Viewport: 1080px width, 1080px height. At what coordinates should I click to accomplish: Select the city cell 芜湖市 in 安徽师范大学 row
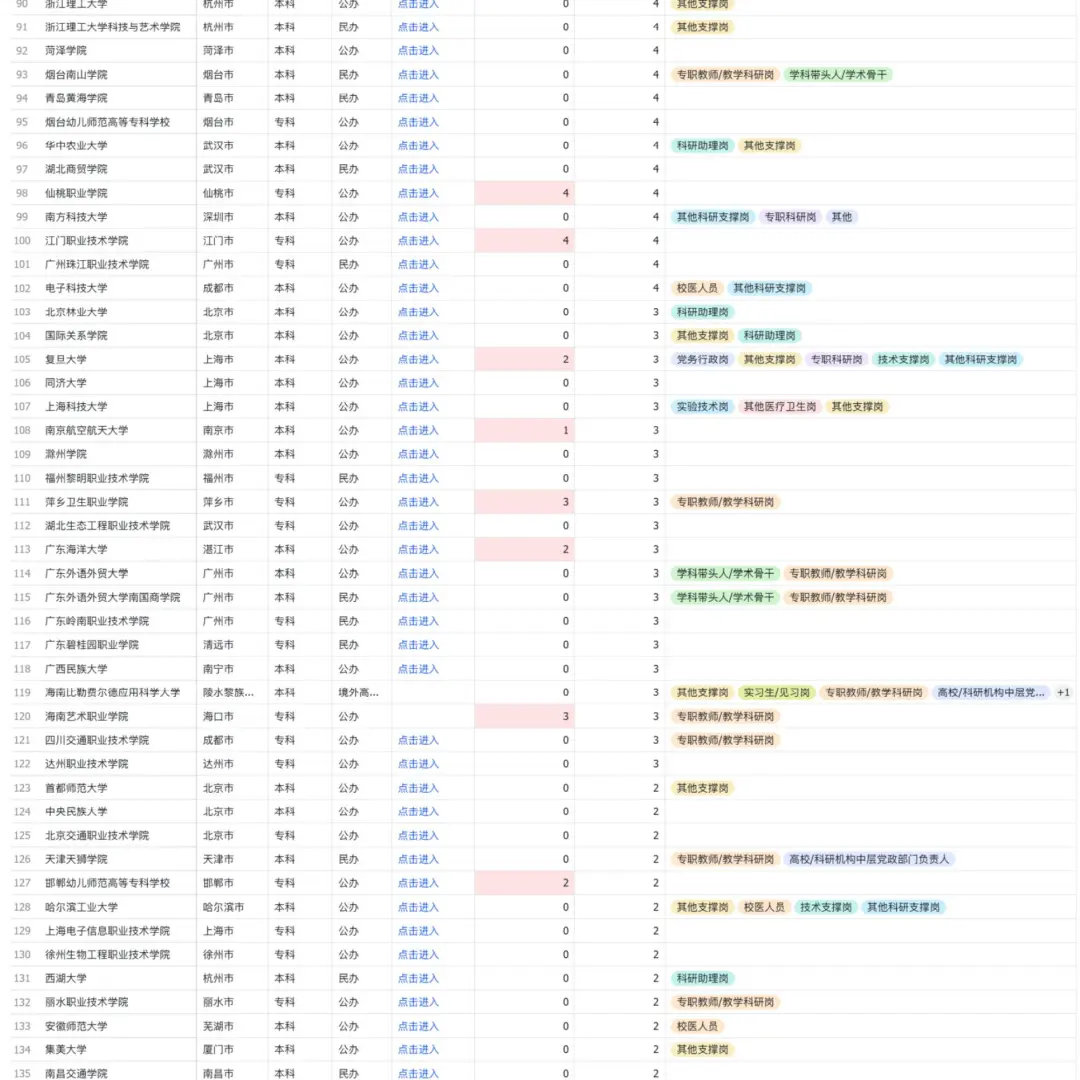(232, 1026)
